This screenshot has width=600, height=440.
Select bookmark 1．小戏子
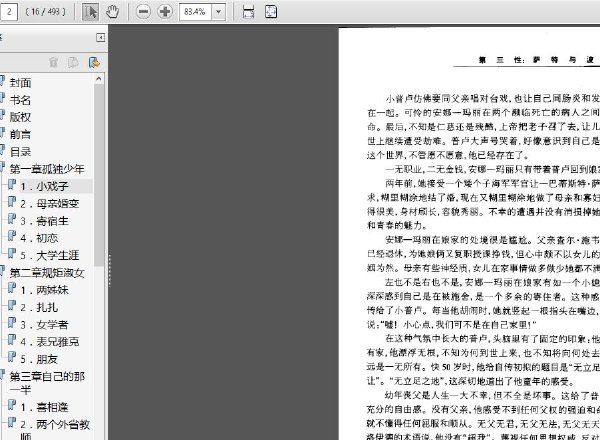click(x=44, y=186)
